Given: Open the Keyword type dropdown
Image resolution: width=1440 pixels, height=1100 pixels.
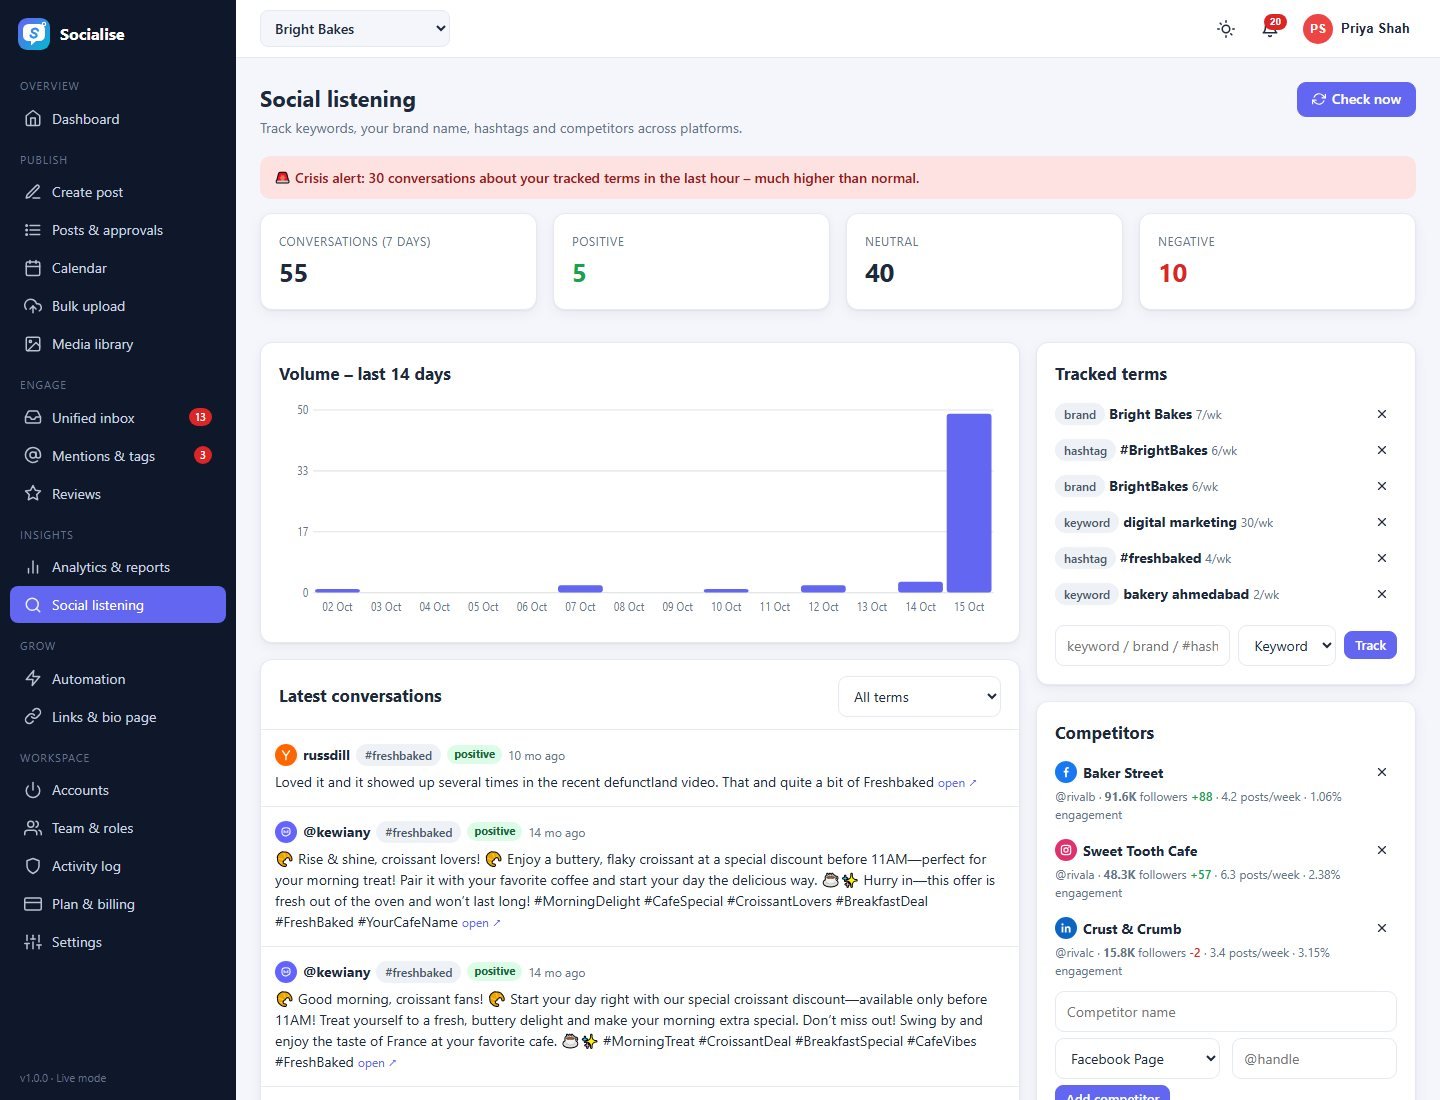Looking at the screenshot, I should click(1287, 646).
